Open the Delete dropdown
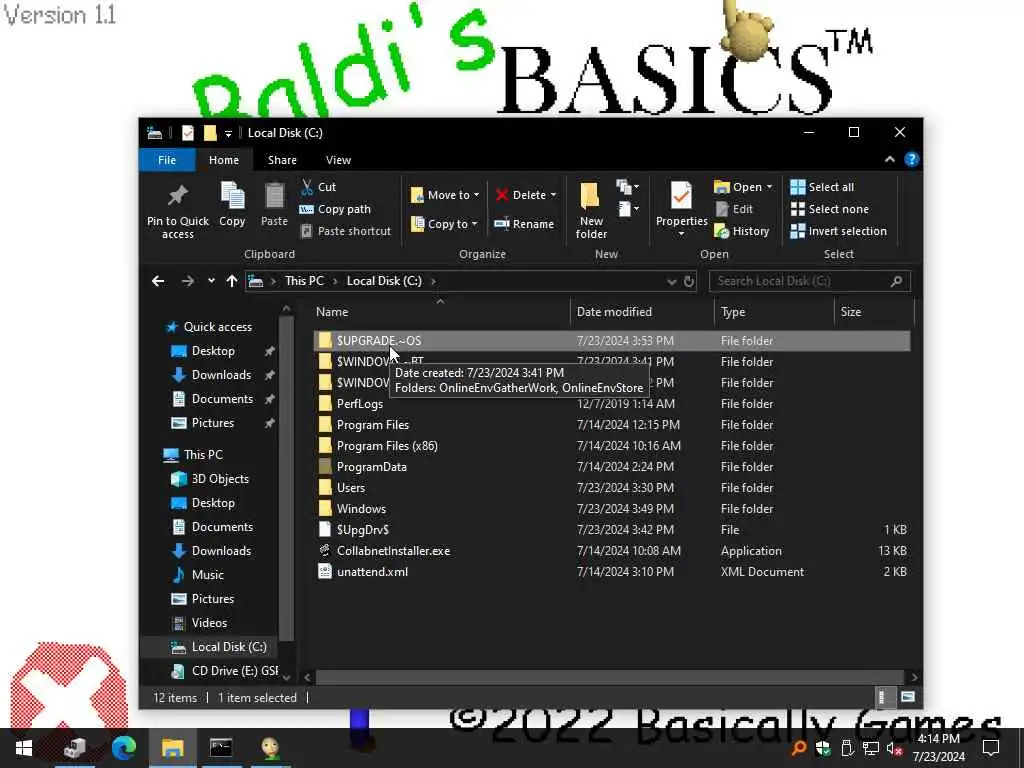Screen dimensions: 1024x768 pos(526,195)
